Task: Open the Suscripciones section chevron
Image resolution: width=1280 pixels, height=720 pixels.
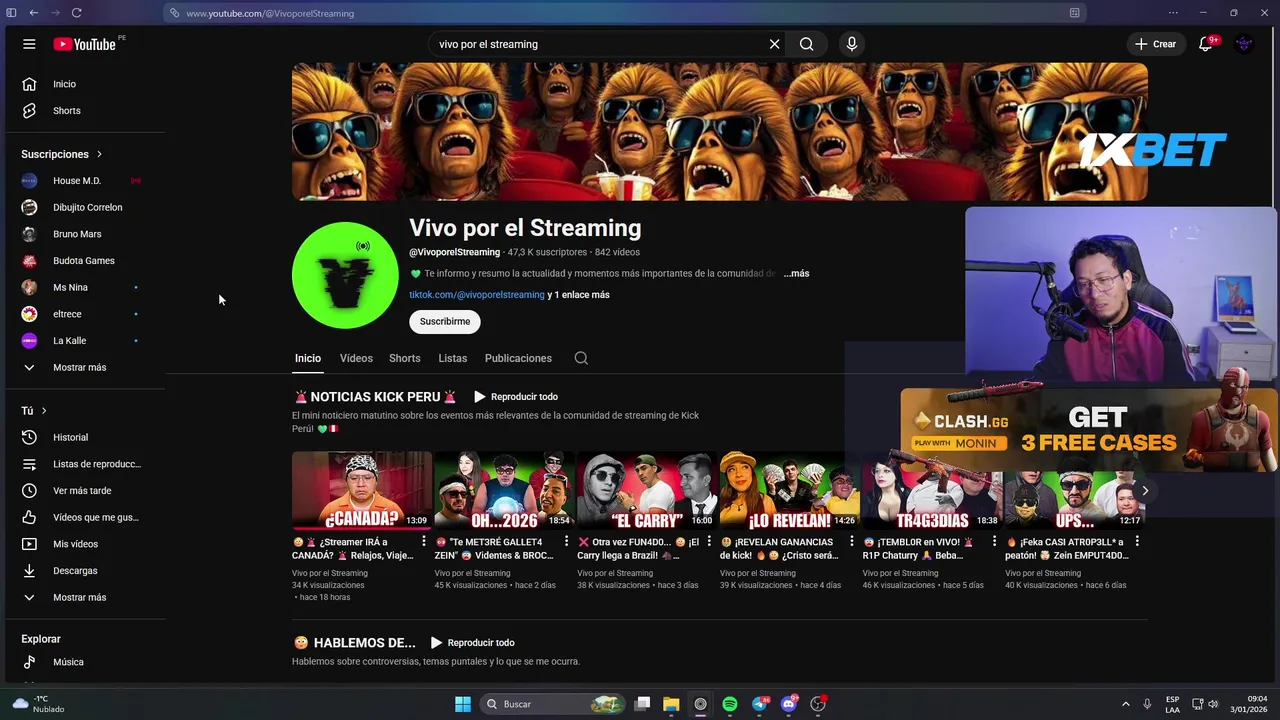Action: click(99, 154)
